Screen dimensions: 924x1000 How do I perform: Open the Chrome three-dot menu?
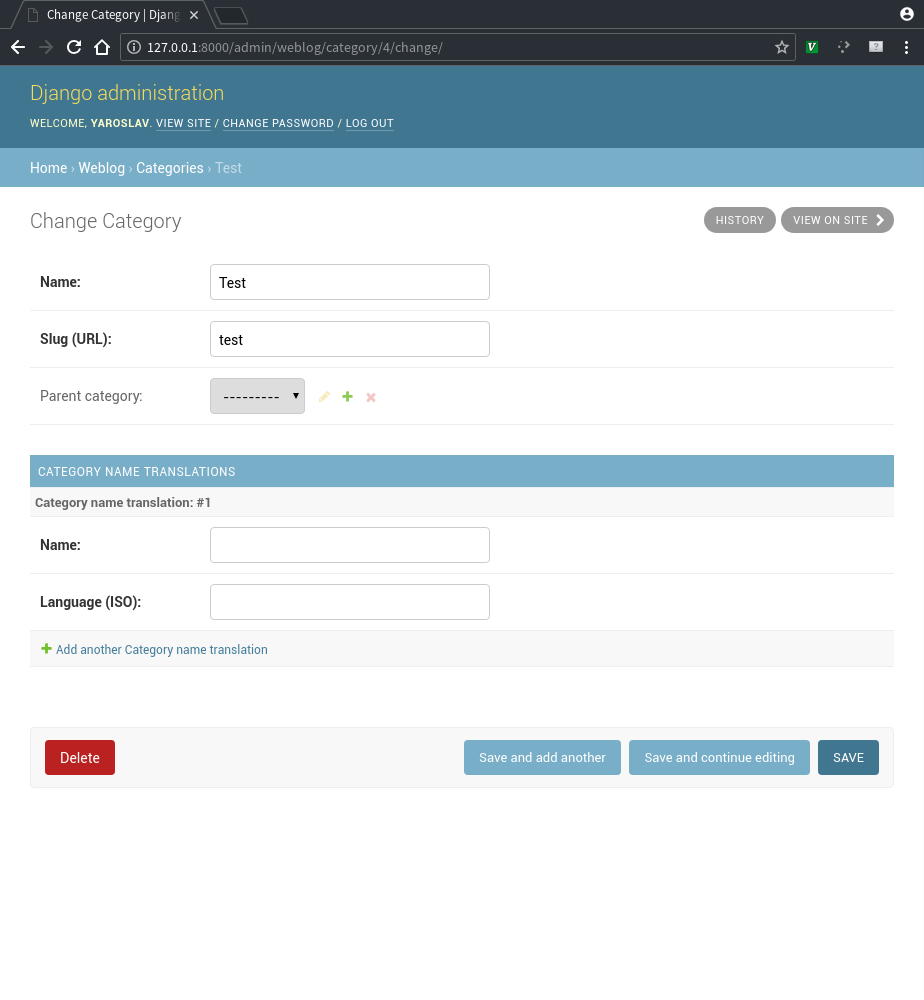[x=906, y=47]
